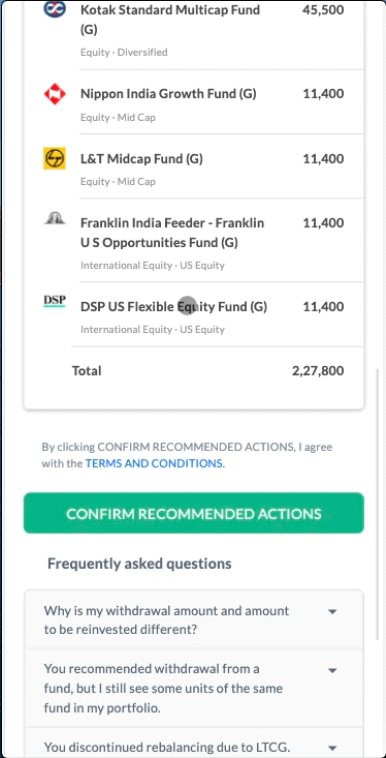Click the Frequently asked questions heading
The image size is (386, 758).
pyautogui.click(x=139, y=564)
